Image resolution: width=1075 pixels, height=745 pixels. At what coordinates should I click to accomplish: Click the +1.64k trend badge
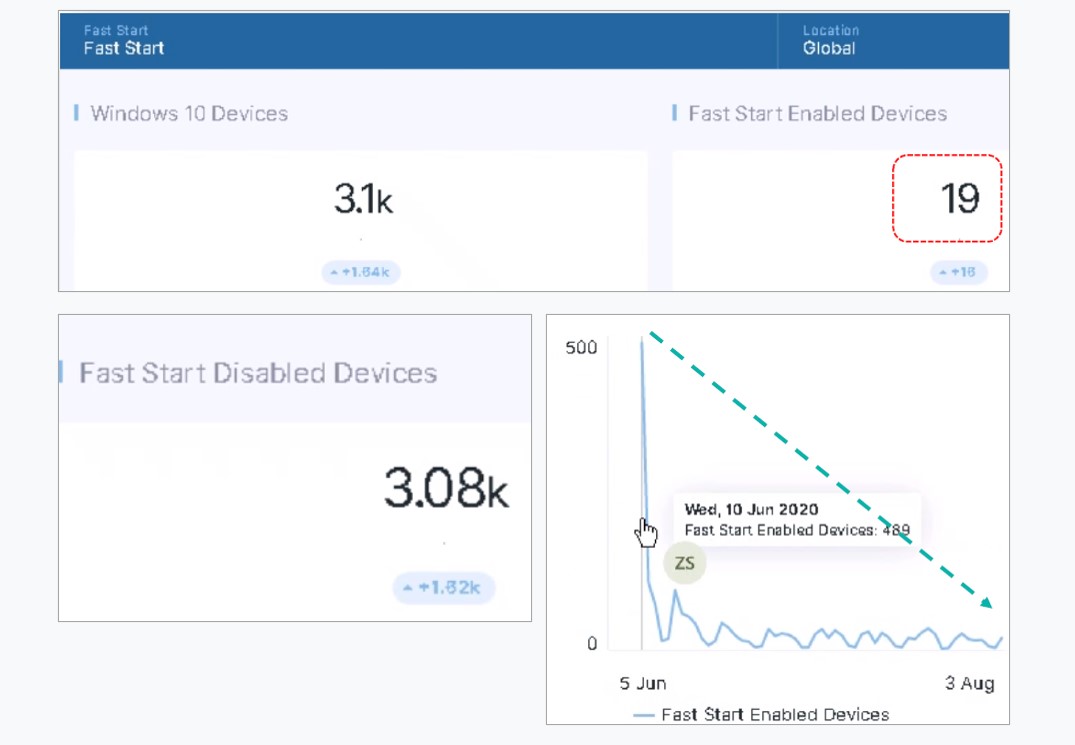[361, 272]
